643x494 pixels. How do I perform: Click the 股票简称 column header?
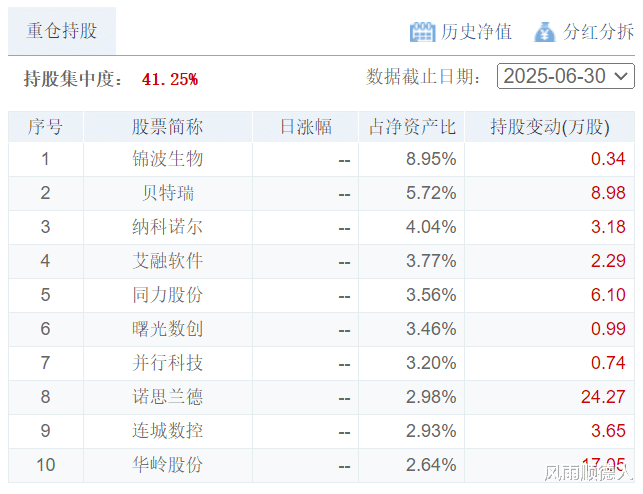168,127
